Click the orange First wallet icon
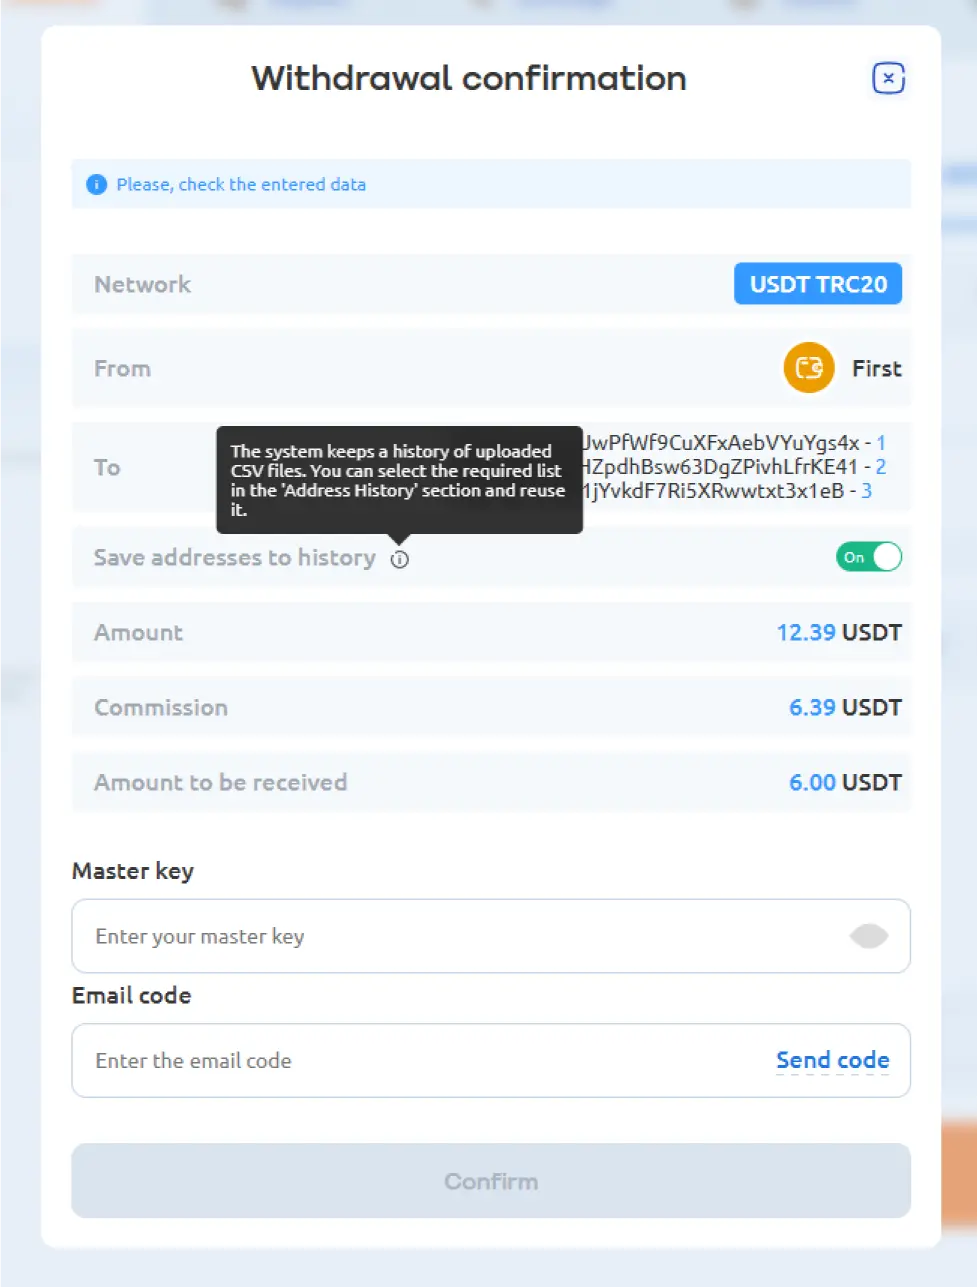 pyautogui.click(x=809, y=368)
